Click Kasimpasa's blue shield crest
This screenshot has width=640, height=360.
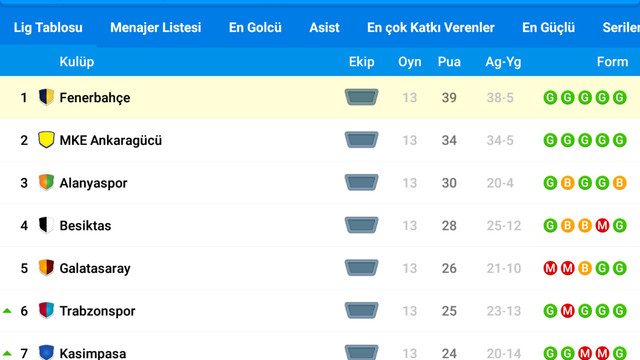[46, 352]
